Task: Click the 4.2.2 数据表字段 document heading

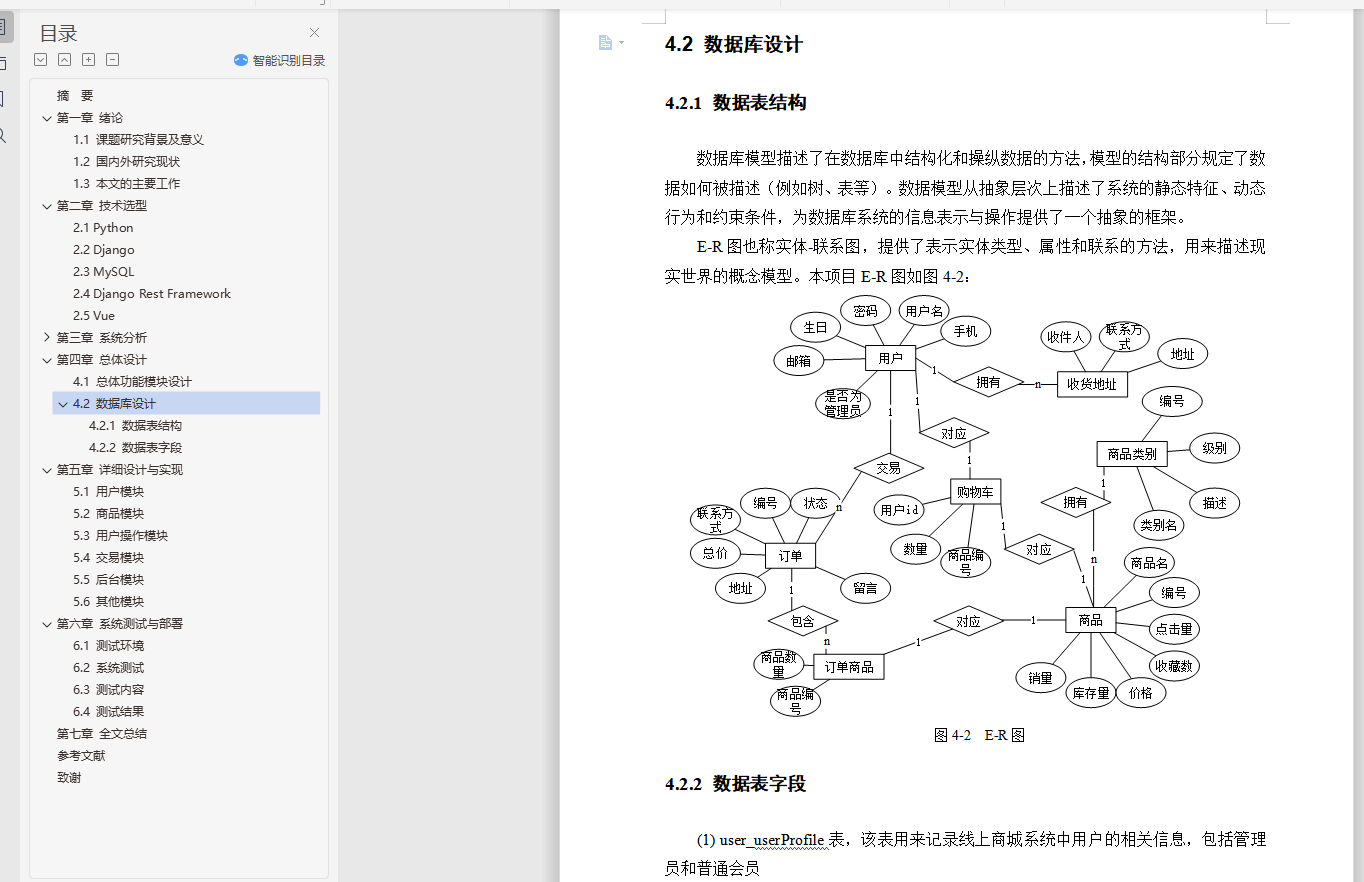Action: tap(735, 784)
